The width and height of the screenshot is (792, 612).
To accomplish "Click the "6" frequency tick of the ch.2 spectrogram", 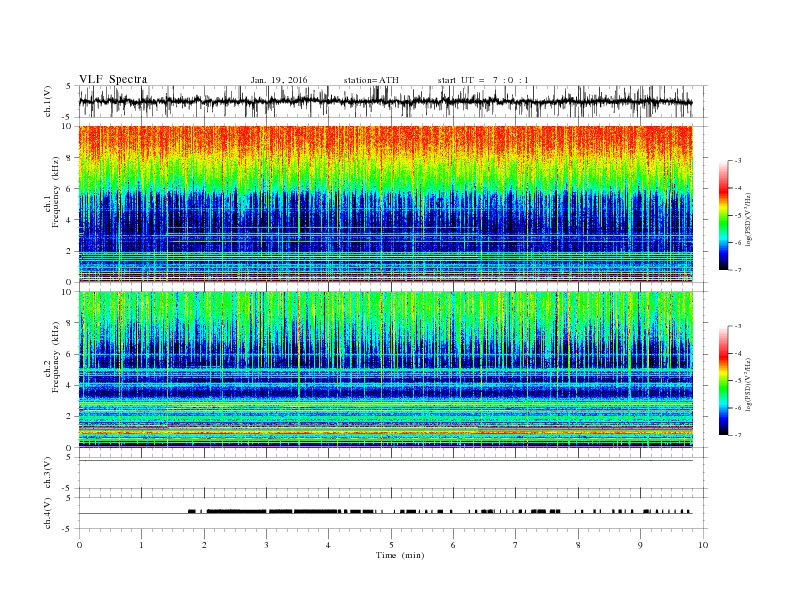I will point(71,354).
